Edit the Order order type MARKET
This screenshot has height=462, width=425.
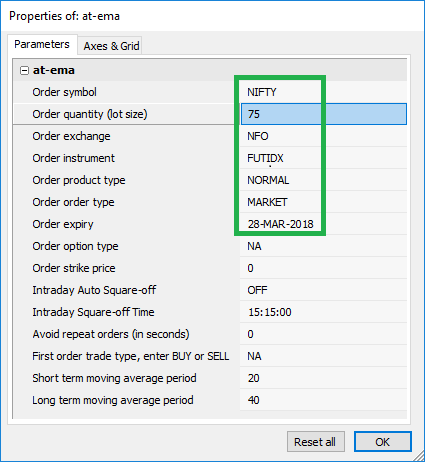(323, 202)
